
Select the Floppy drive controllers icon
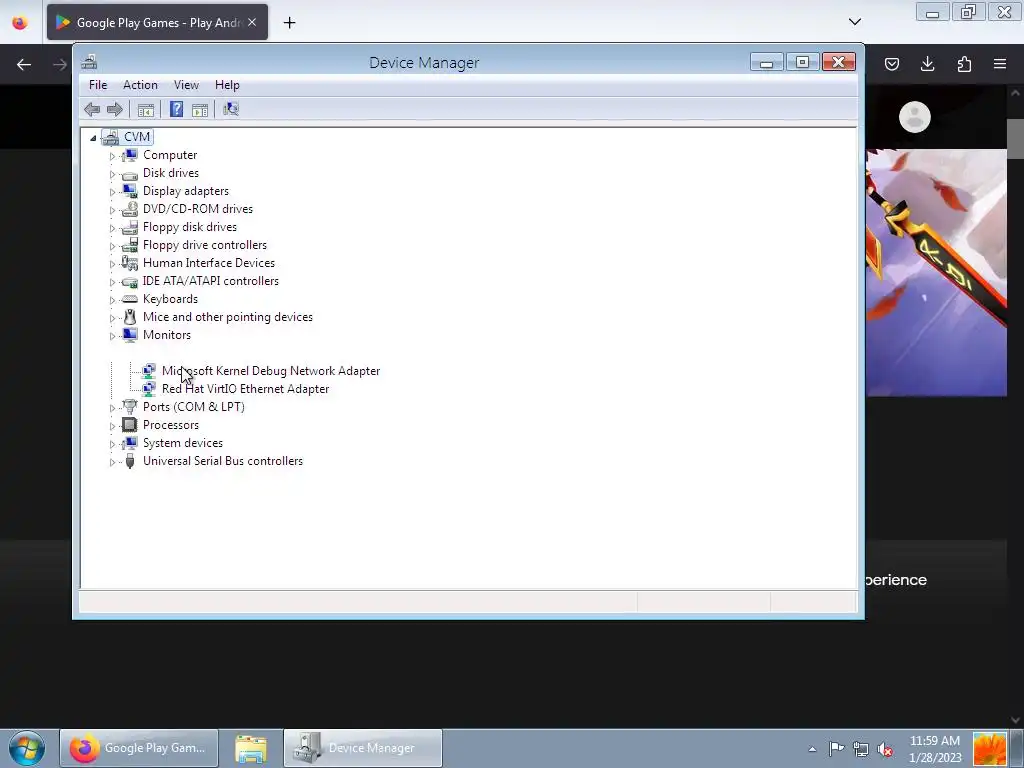tap(130, 245)
